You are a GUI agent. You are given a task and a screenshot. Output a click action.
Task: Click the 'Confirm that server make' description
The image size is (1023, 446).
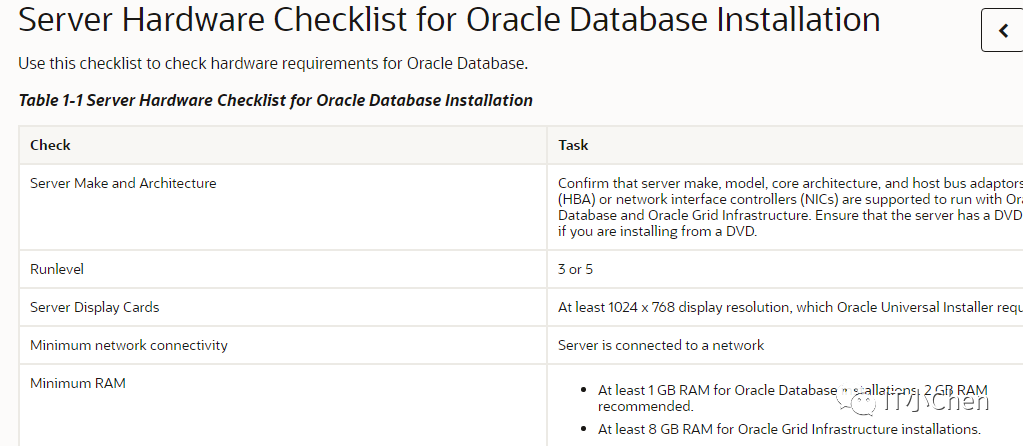pyautogui.click(x=780, y=184)
